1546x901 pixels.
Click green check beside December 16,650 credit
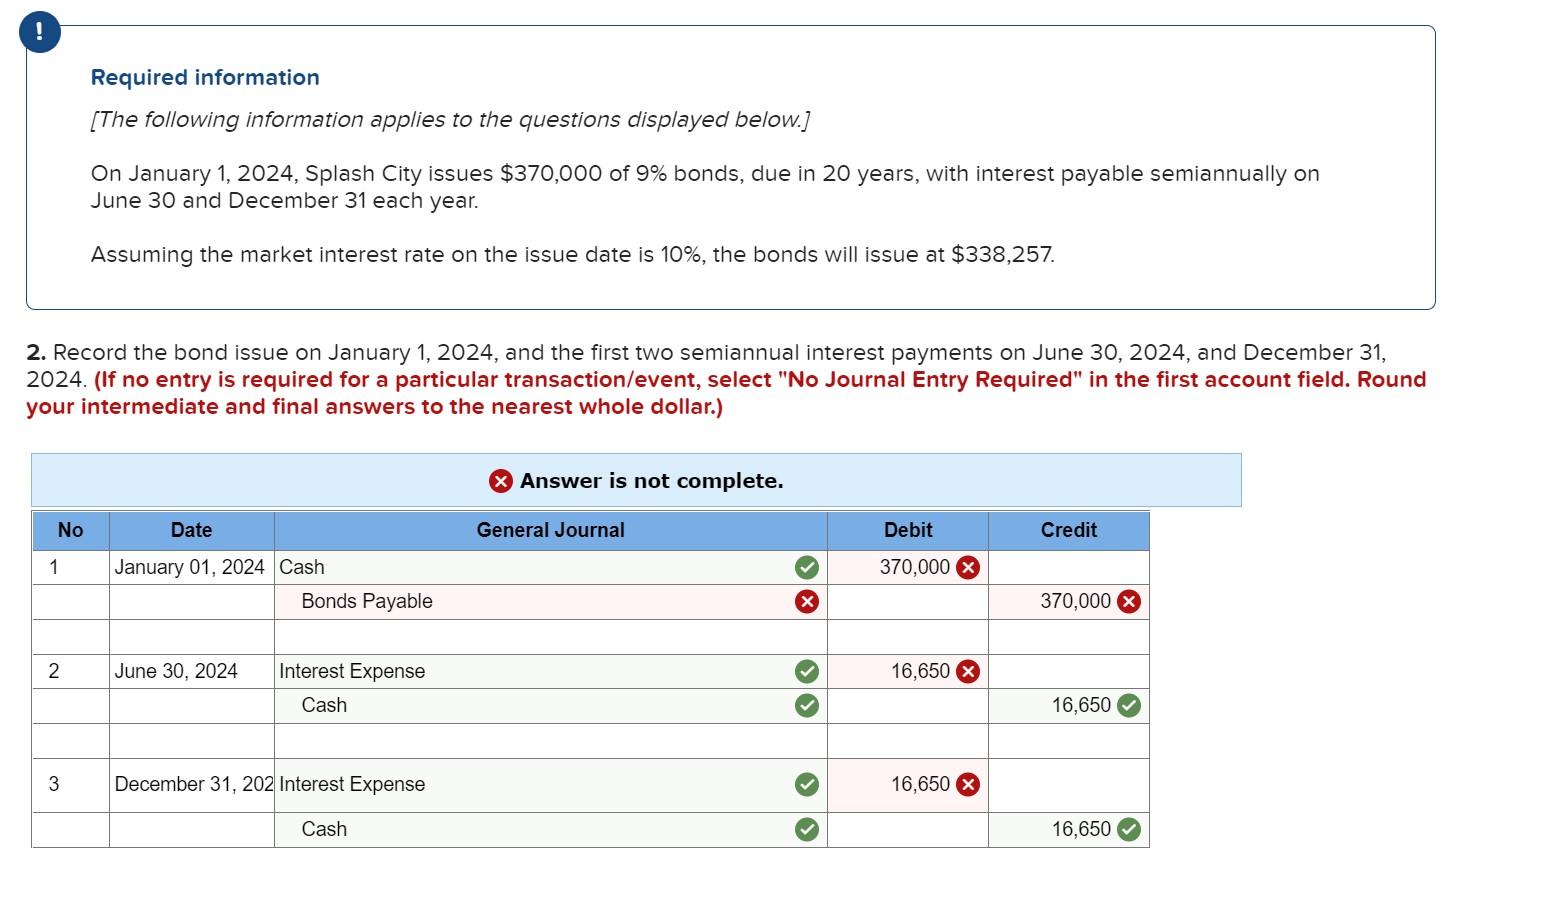[1128, 829]
